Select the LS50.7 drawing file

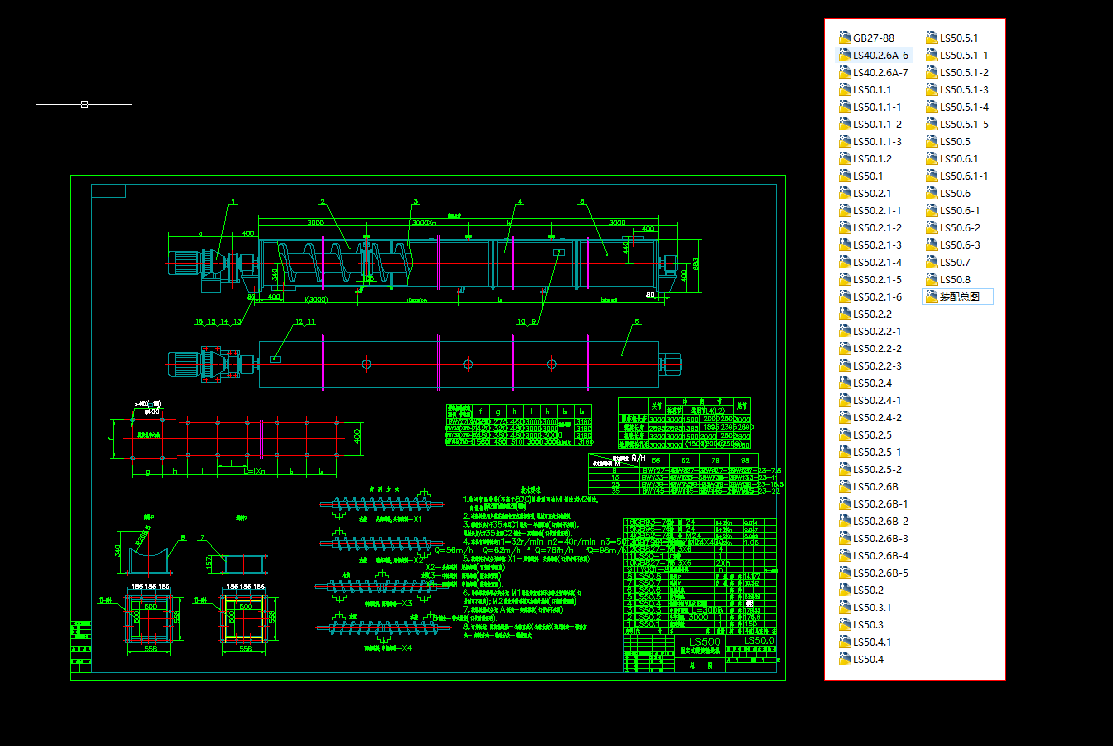[954, 262]
